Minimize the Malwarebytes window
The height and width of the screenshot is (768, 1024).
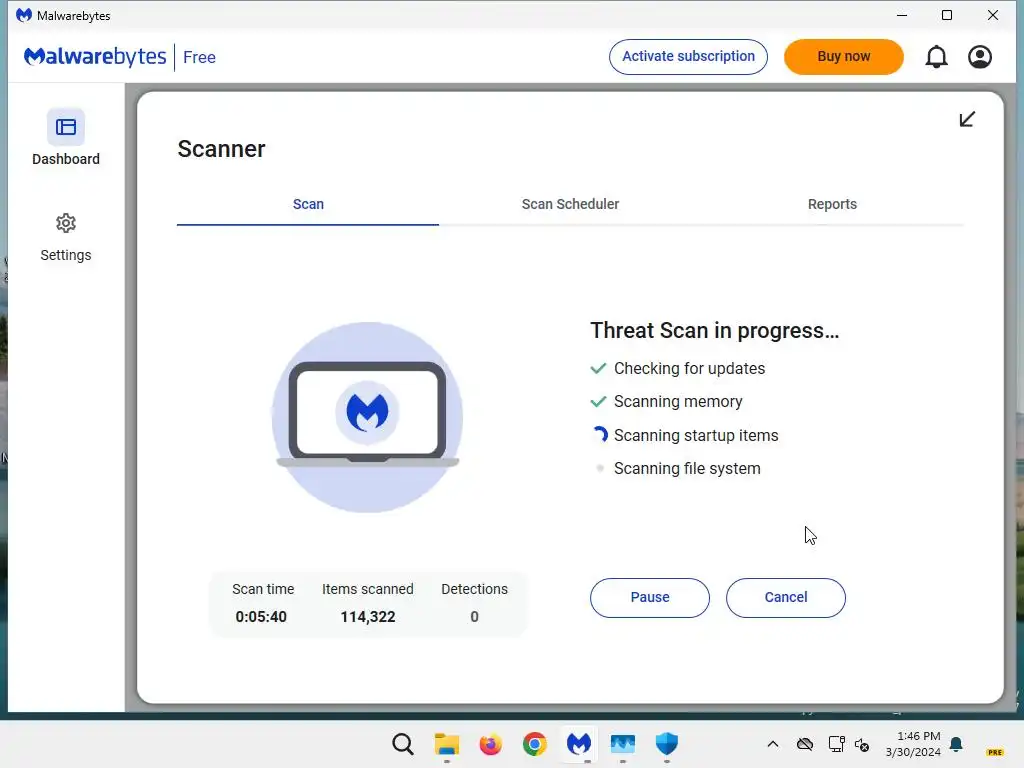pos(902,15)
